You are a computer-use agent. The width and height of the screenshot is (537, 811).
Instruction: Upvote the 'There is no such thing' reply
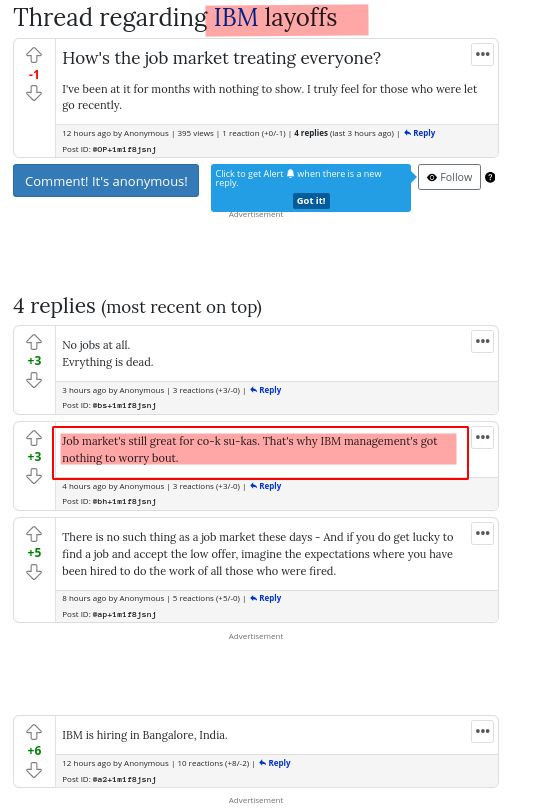tap(34, 534)
